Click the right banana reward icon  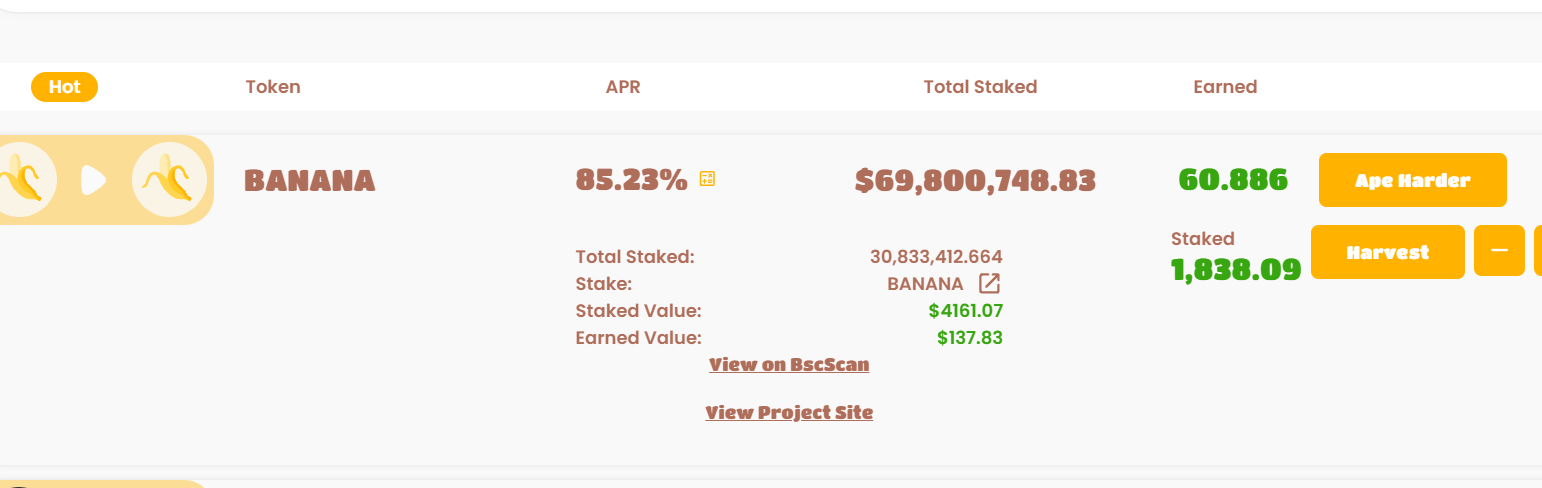pyautogui.click(x=169, y=180)
